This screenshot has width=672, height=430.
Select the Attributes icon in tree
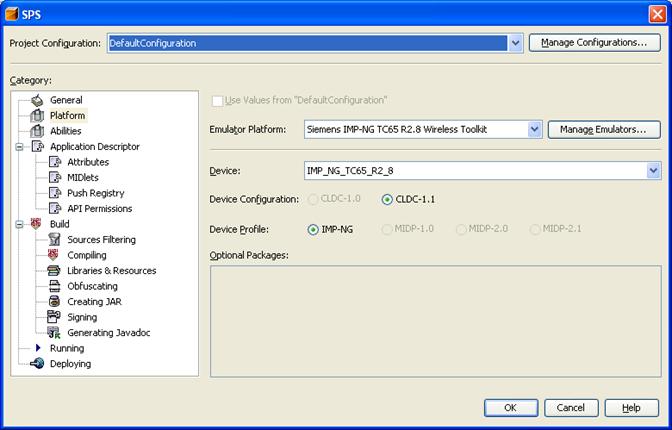[55, 162]
